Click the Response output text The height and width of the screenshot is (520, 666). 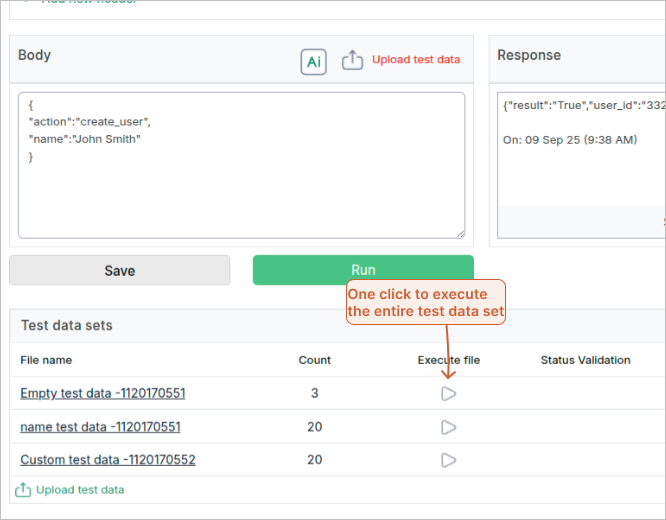tap(580, 105)
